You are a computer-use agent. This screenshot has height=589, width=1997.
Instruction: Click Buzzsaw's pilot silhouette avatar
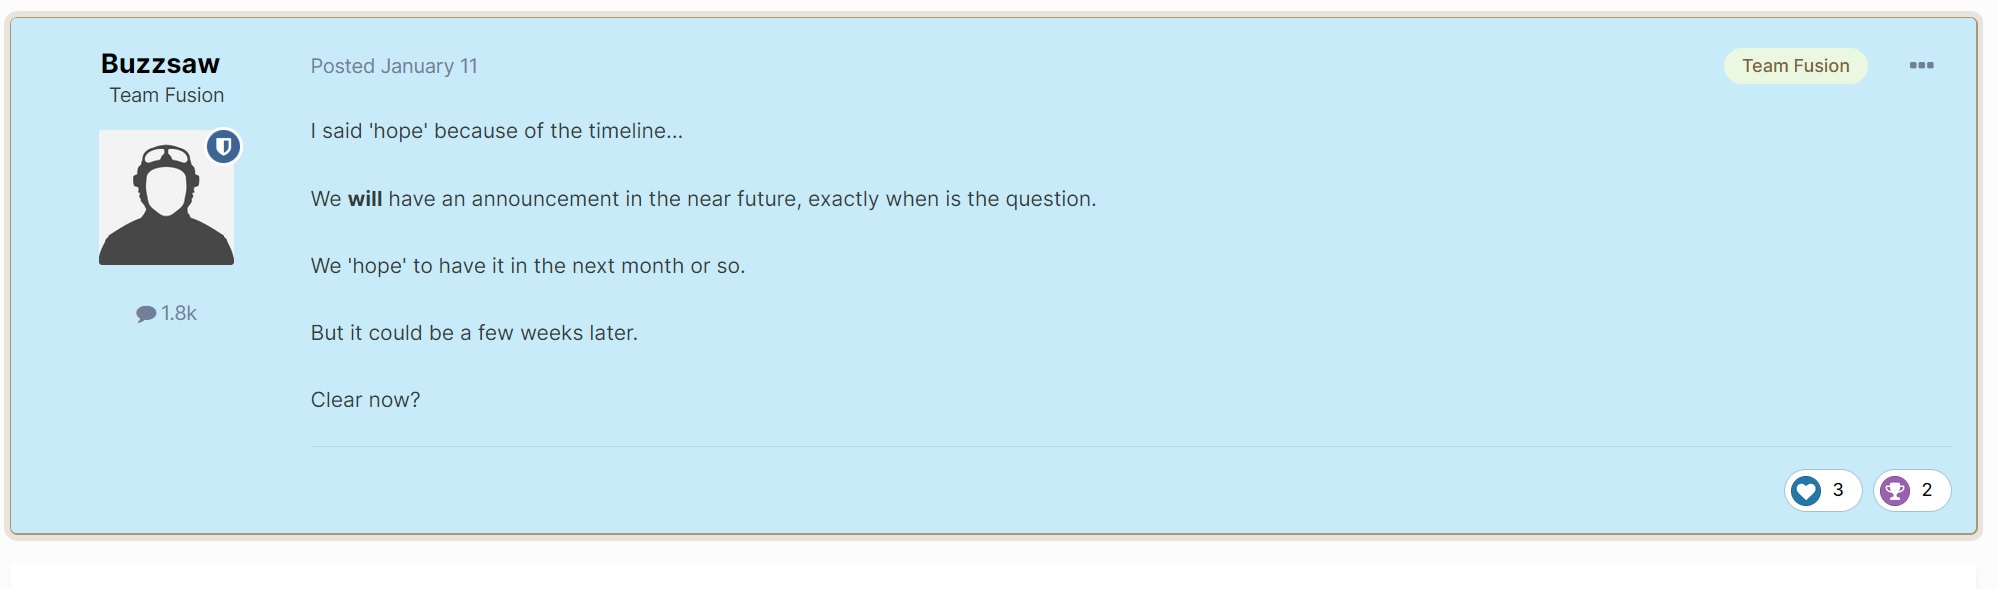point(166,205)
